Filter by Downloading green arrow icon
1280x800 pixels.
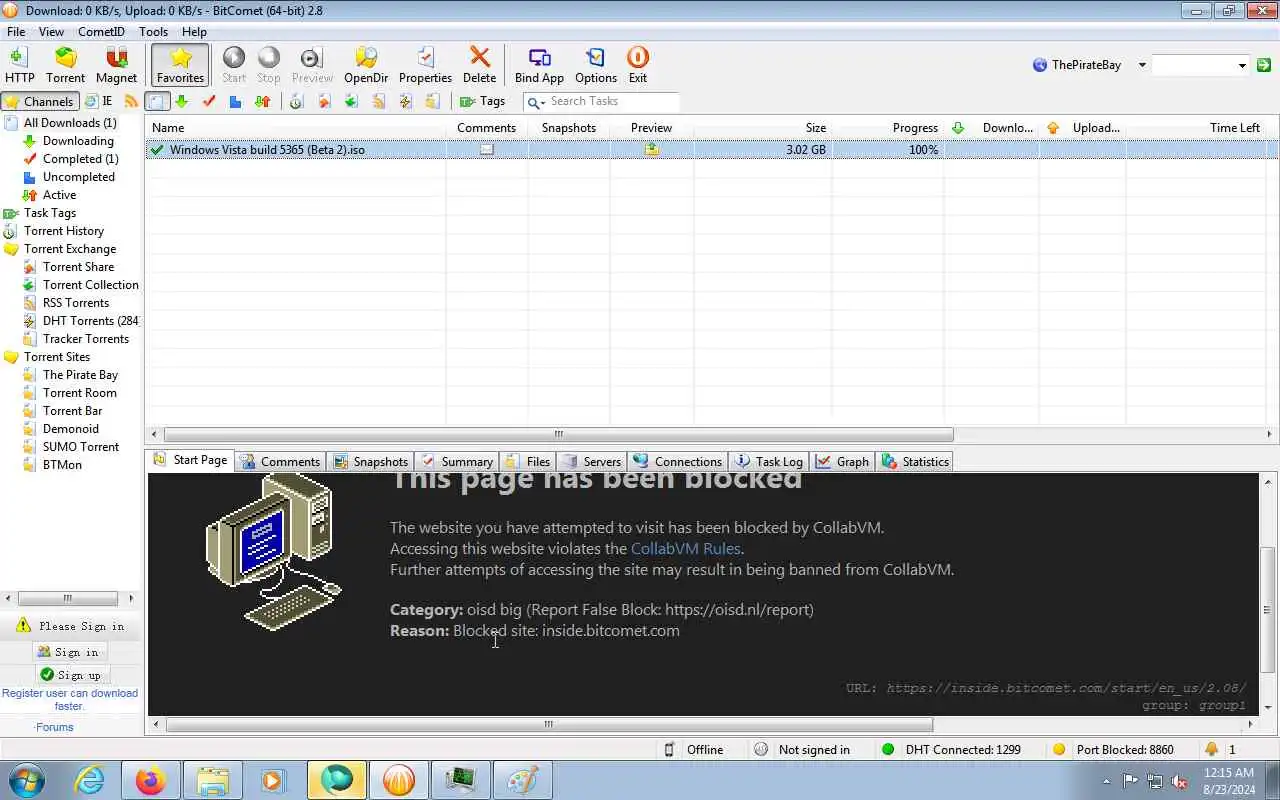click(x=181, y=101)
